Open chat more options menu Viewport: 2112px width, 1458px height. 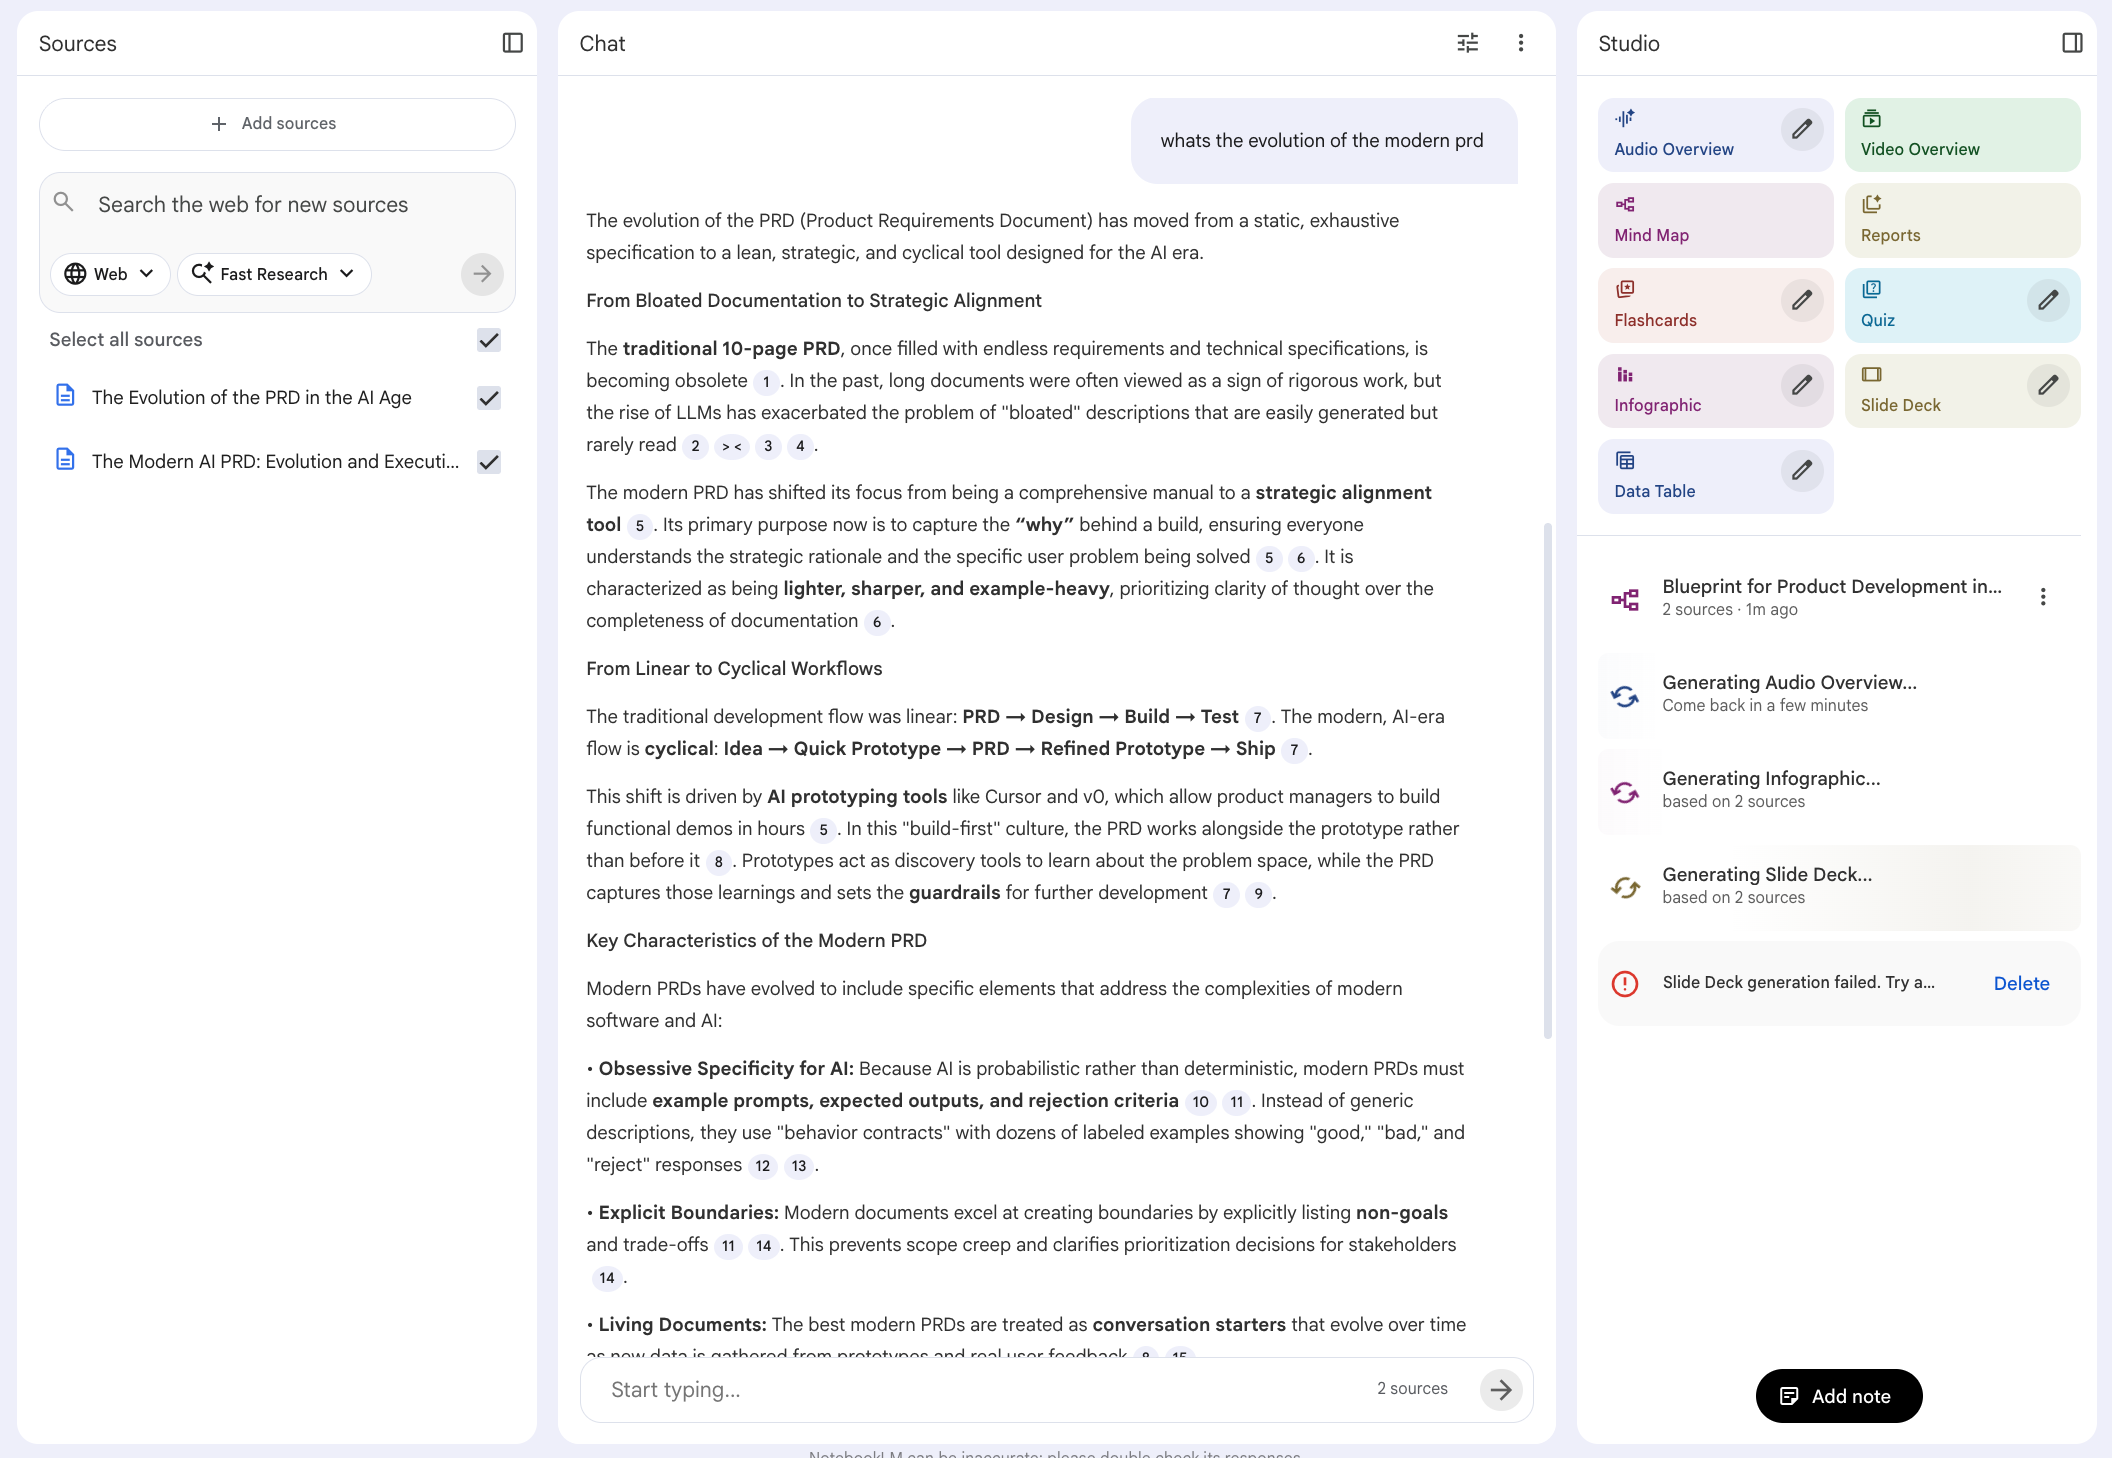[1520, 43]
